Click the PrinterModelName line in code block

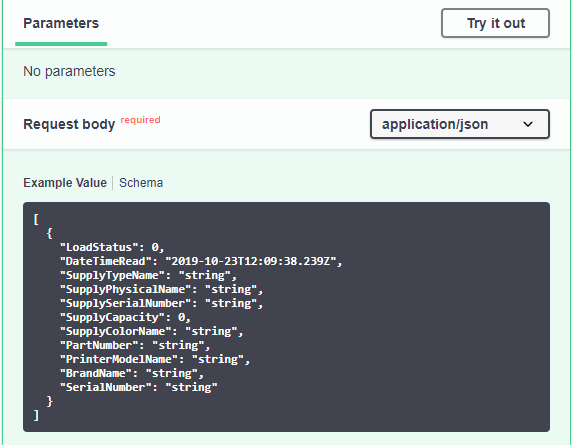[155, 359]
